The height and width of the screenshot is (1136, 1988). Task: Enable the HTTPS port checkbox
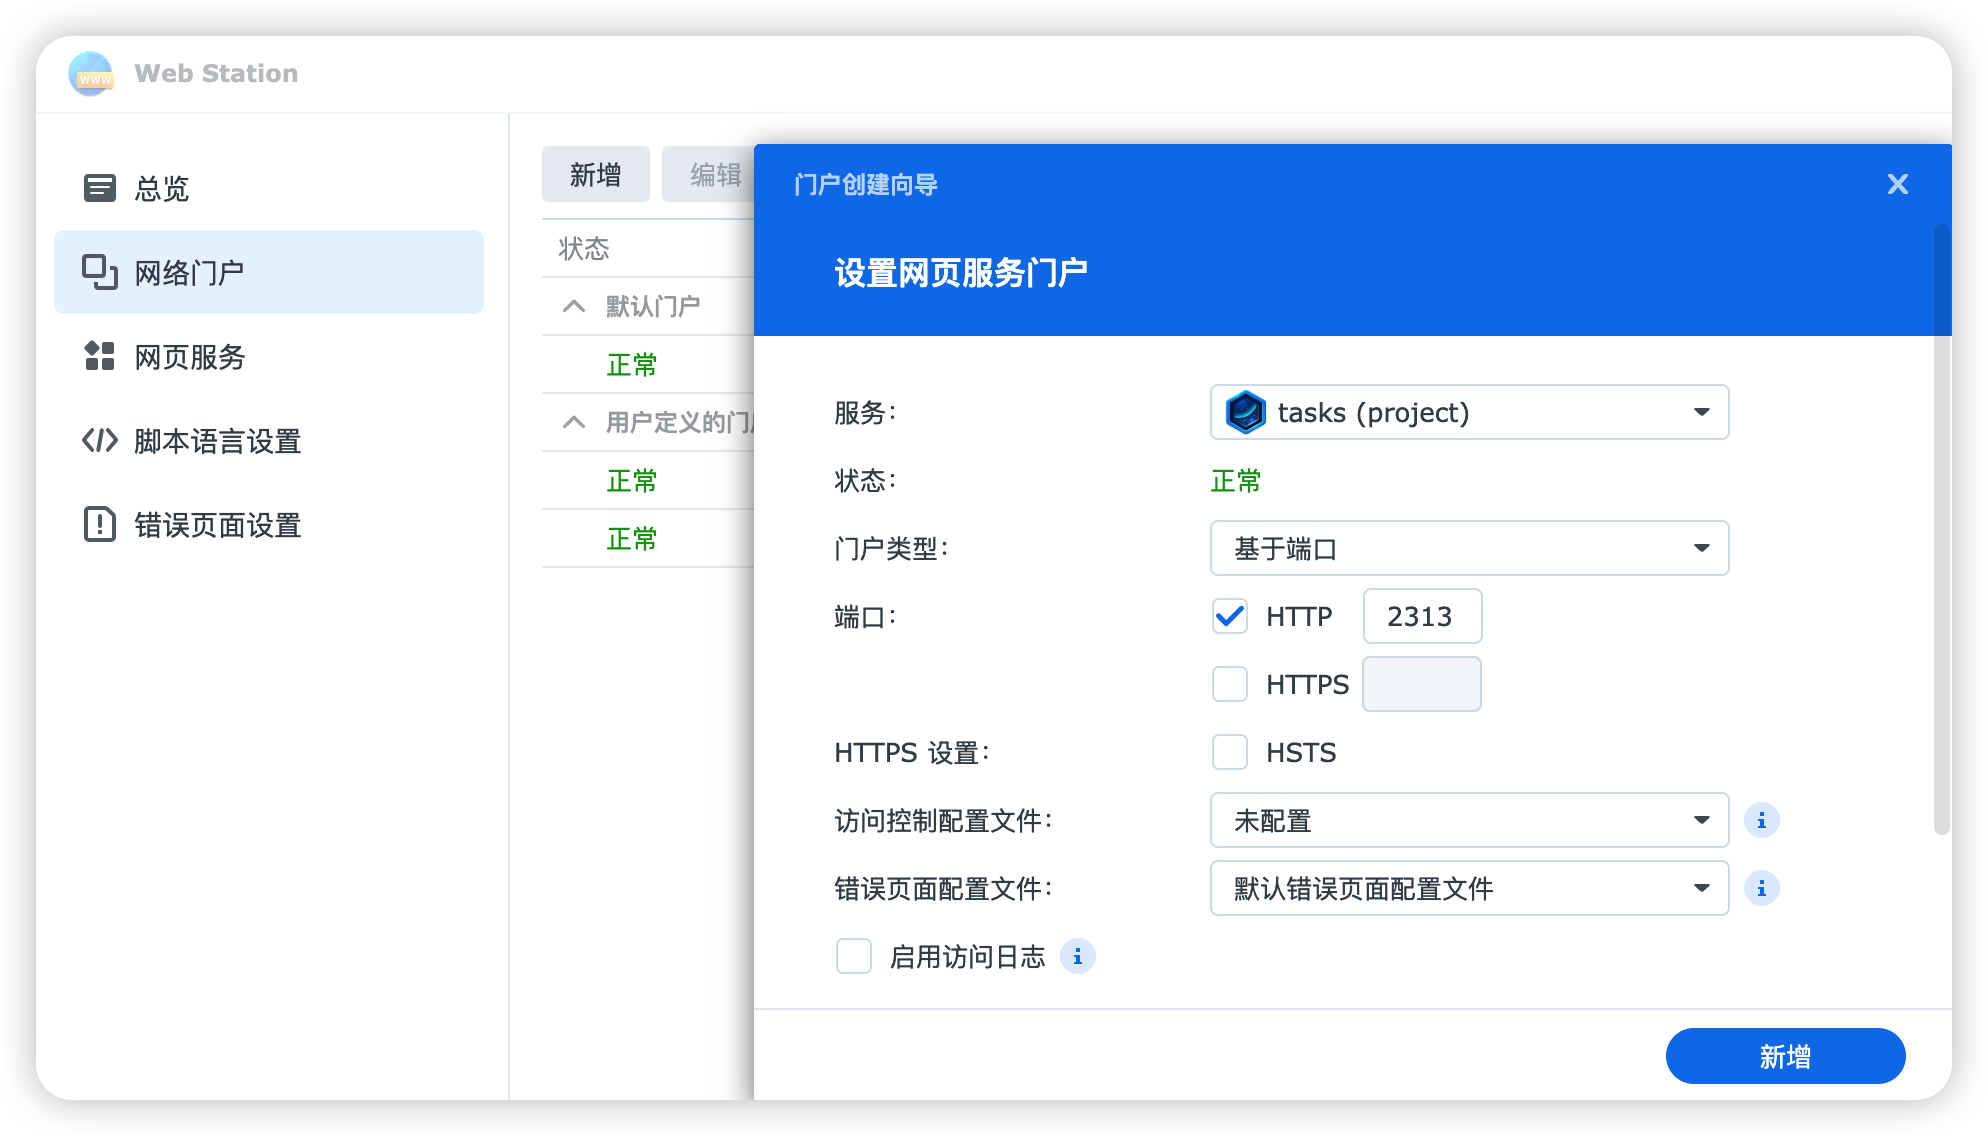pos(1229,684)
